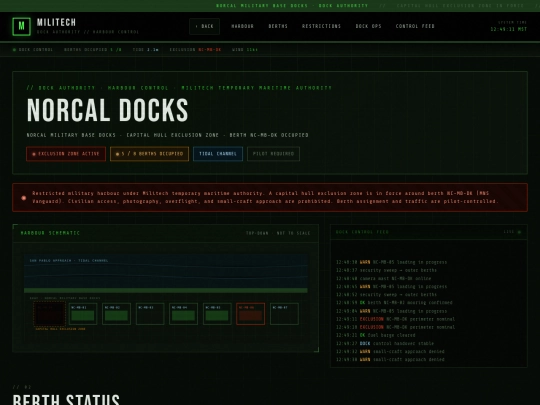Click the system time readout
540x405 pixels.
point(509,29)
